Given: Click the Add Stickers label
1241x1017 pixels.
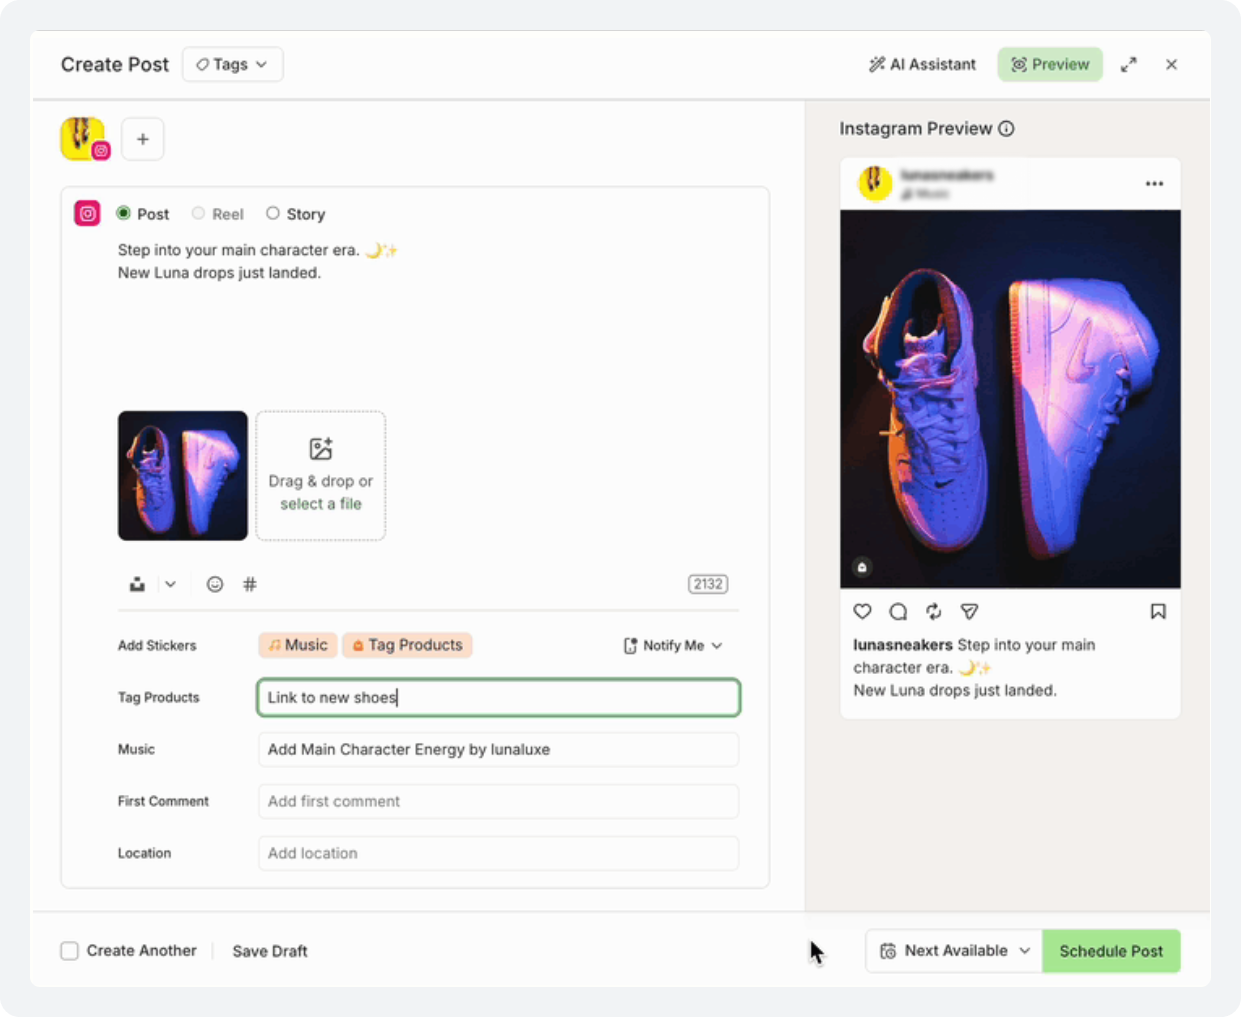Looking at the screenshot, I should tap(157, 645).
